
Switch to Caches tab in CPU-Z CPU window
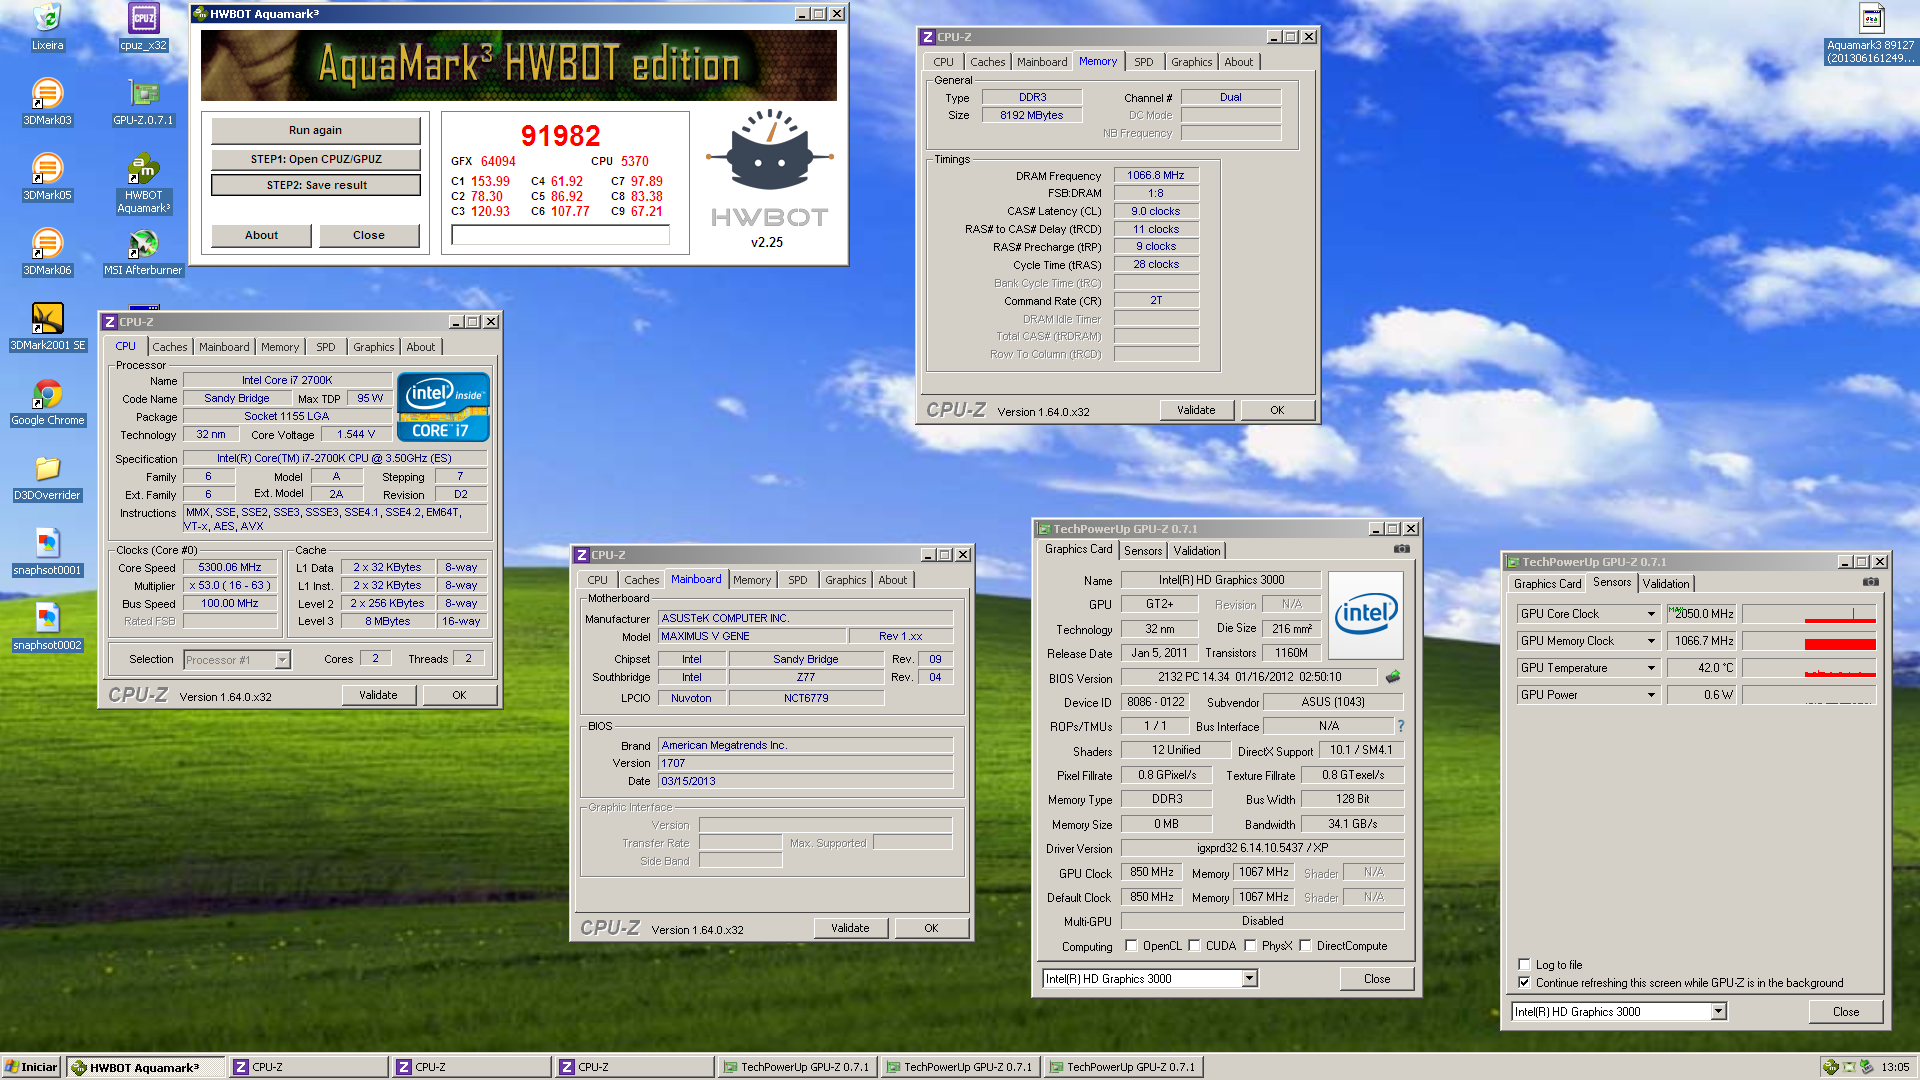(169, 347)
